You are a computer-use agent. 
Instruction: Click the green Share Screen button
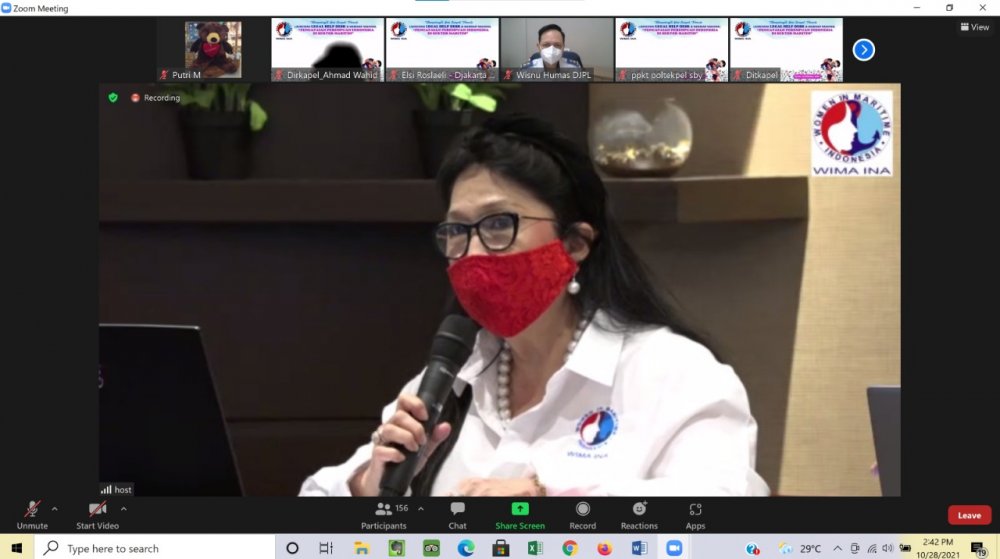pos(520,515)
